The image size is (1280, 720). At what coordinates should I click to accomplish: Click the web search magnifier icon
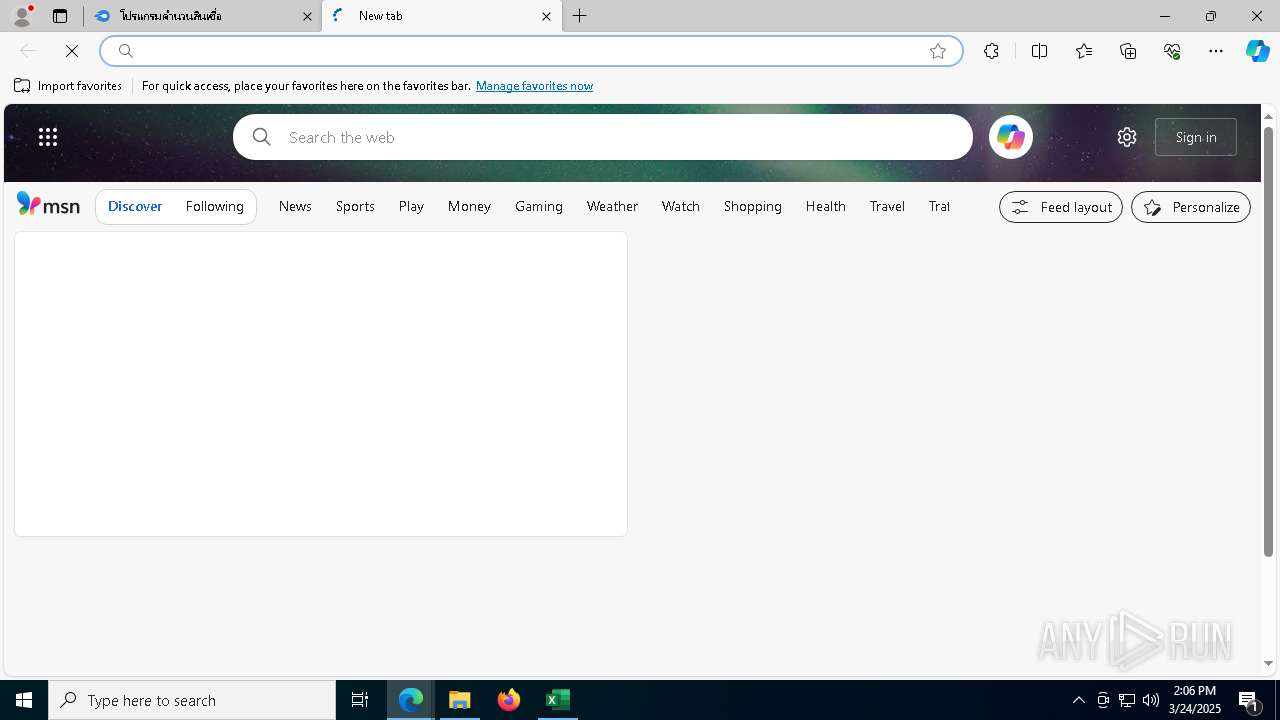[262, 137]
